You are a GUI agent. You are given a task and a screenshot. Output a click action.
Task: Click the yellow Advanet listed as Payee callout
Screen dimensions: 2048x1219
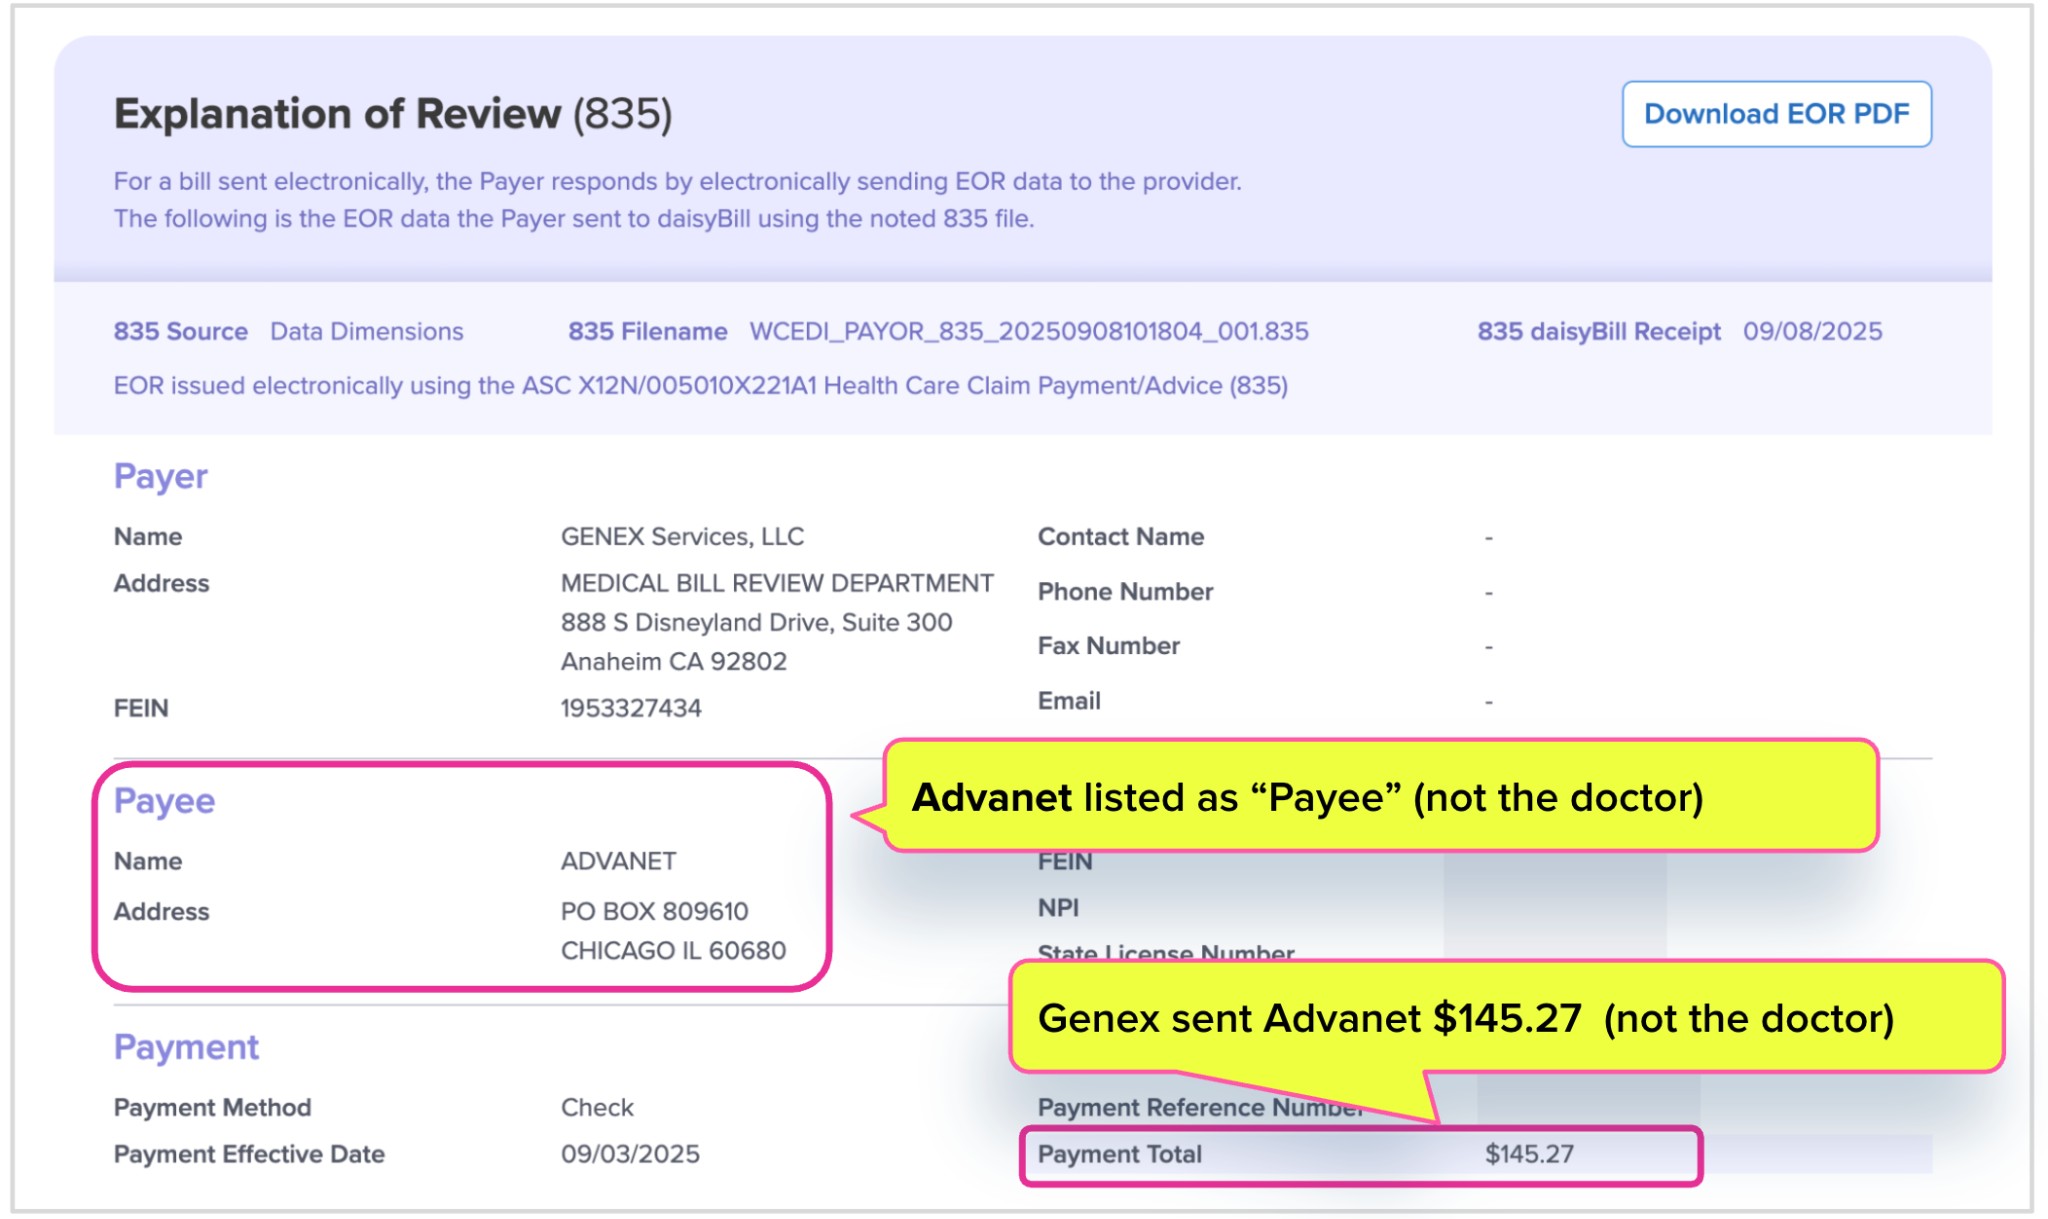click(1380, 797)
